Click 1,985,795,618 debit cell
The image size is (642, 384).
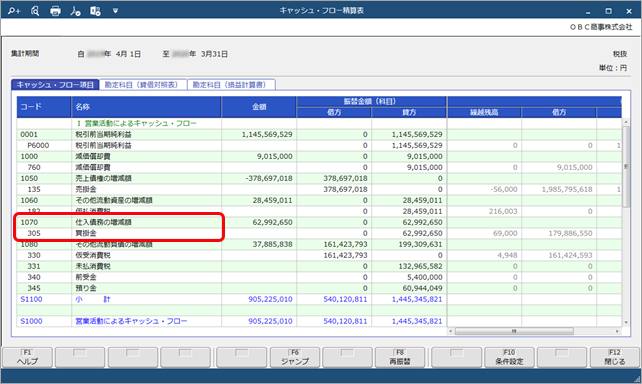(x=559, y=190)
